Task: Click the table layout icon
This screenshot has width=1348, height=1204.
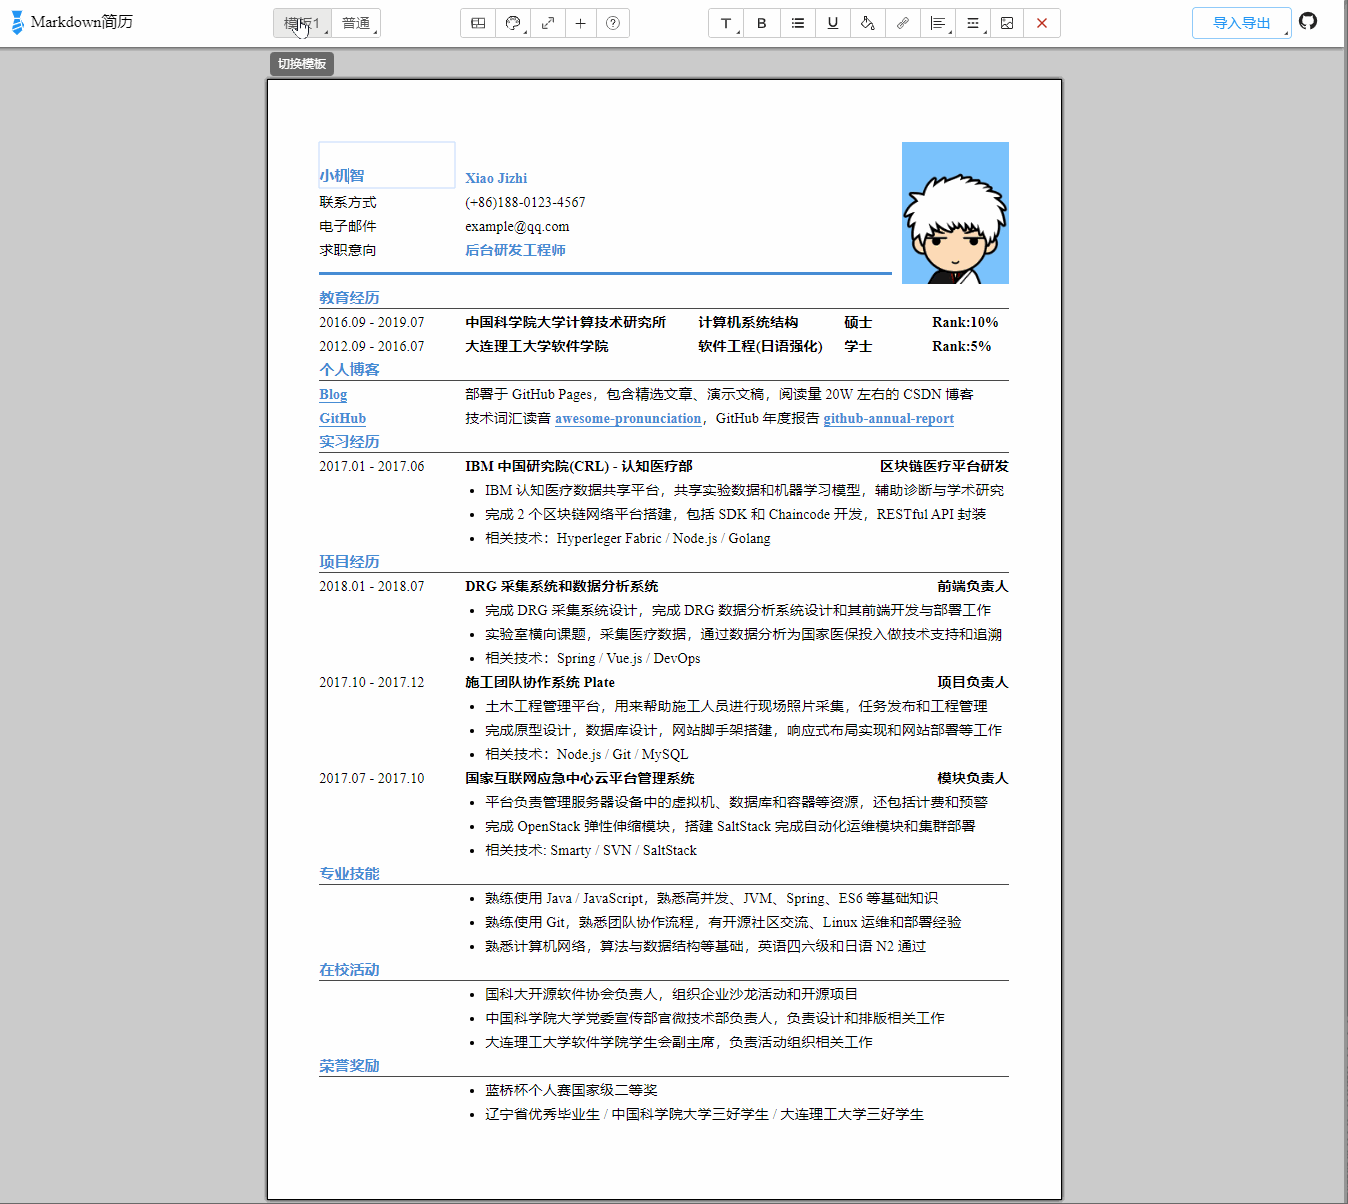Action: 478,23
